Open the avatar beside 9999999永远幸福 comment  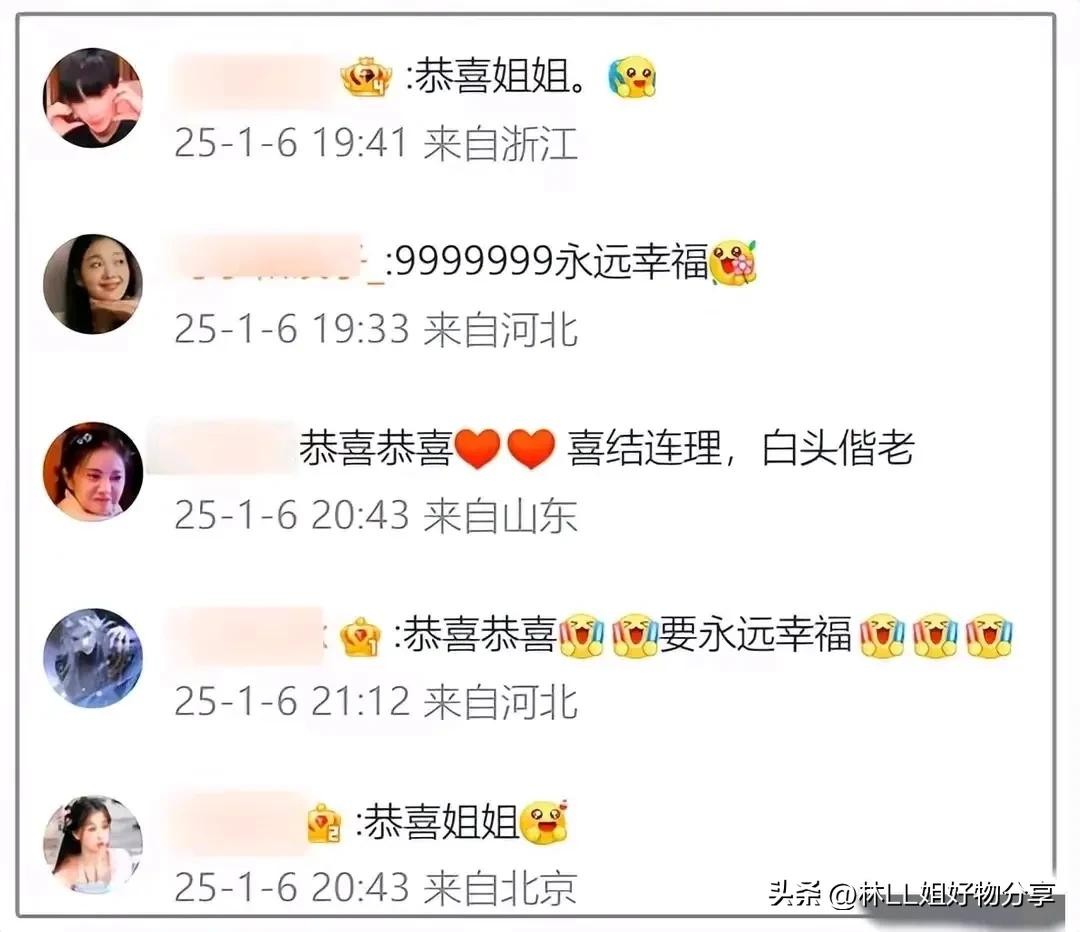(92, 284)
